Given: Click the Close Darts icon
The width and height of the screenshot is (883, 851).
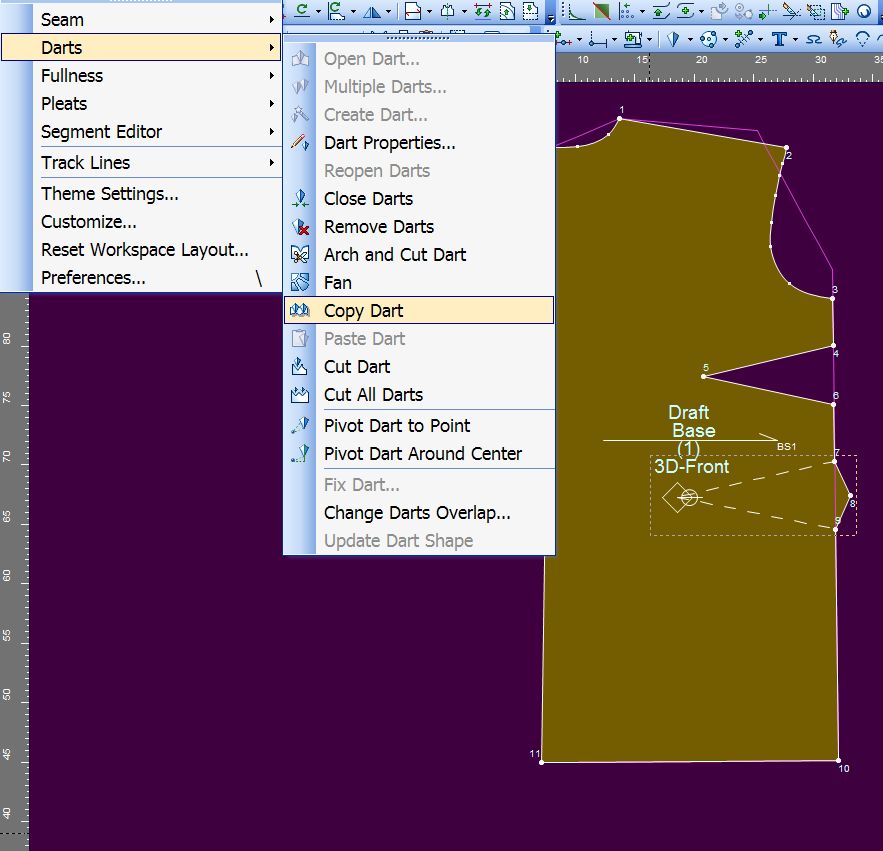Looking at the screenshot, I should [x=300, y=199].
